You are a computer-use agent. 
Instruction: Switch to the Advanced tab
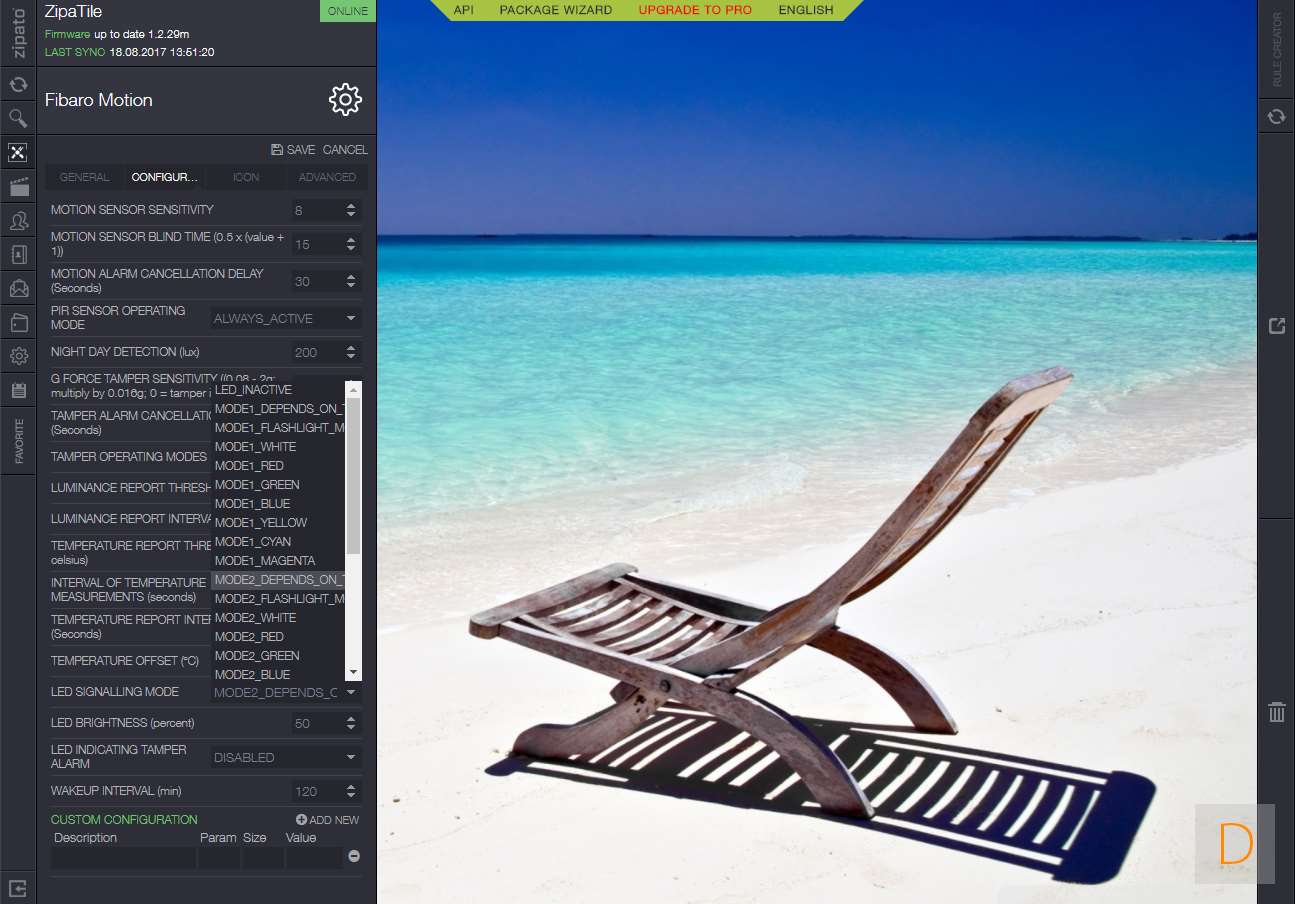click(x=327, y=177)
